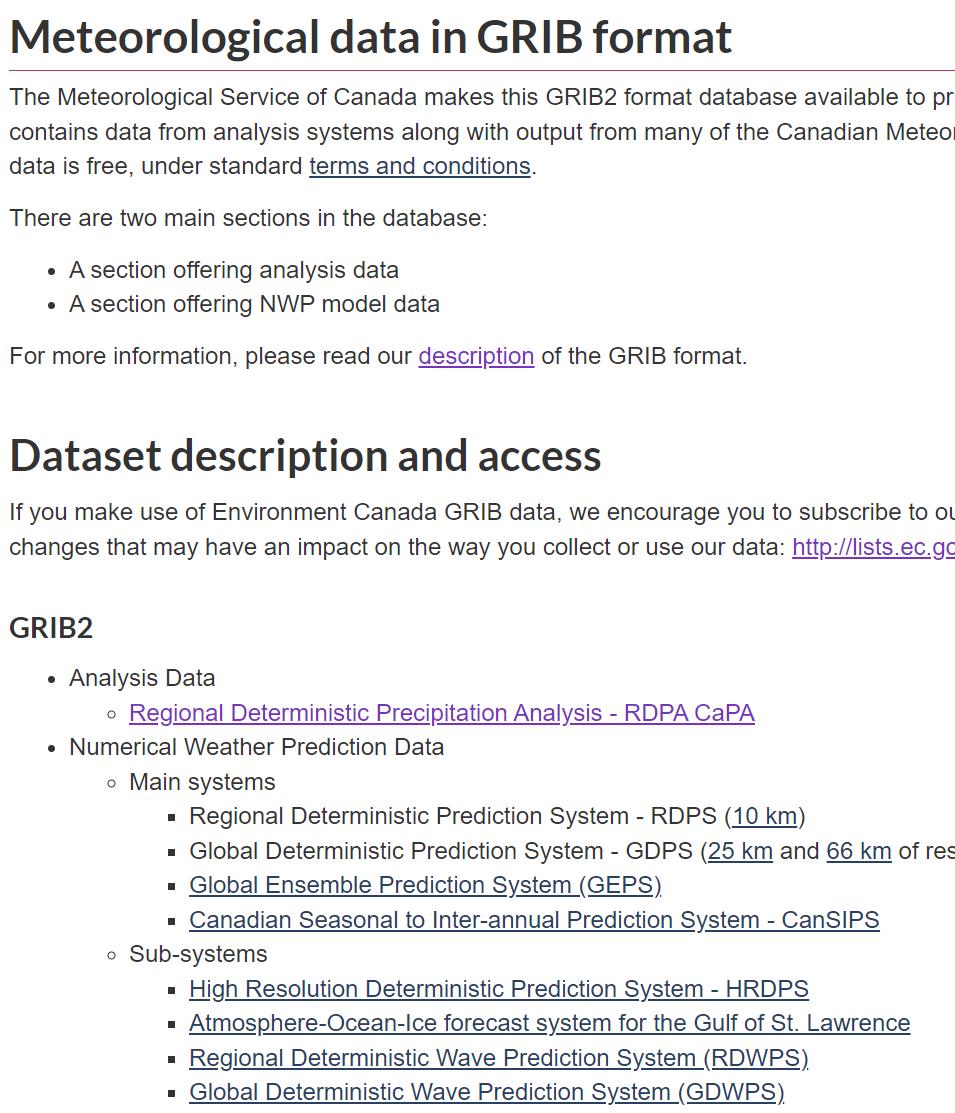Viewport: 955px width, 1113px height.
Task: Open Regional Deterministic Precipitation Analysis RDPA CaPA
Action: click(441, 713)
